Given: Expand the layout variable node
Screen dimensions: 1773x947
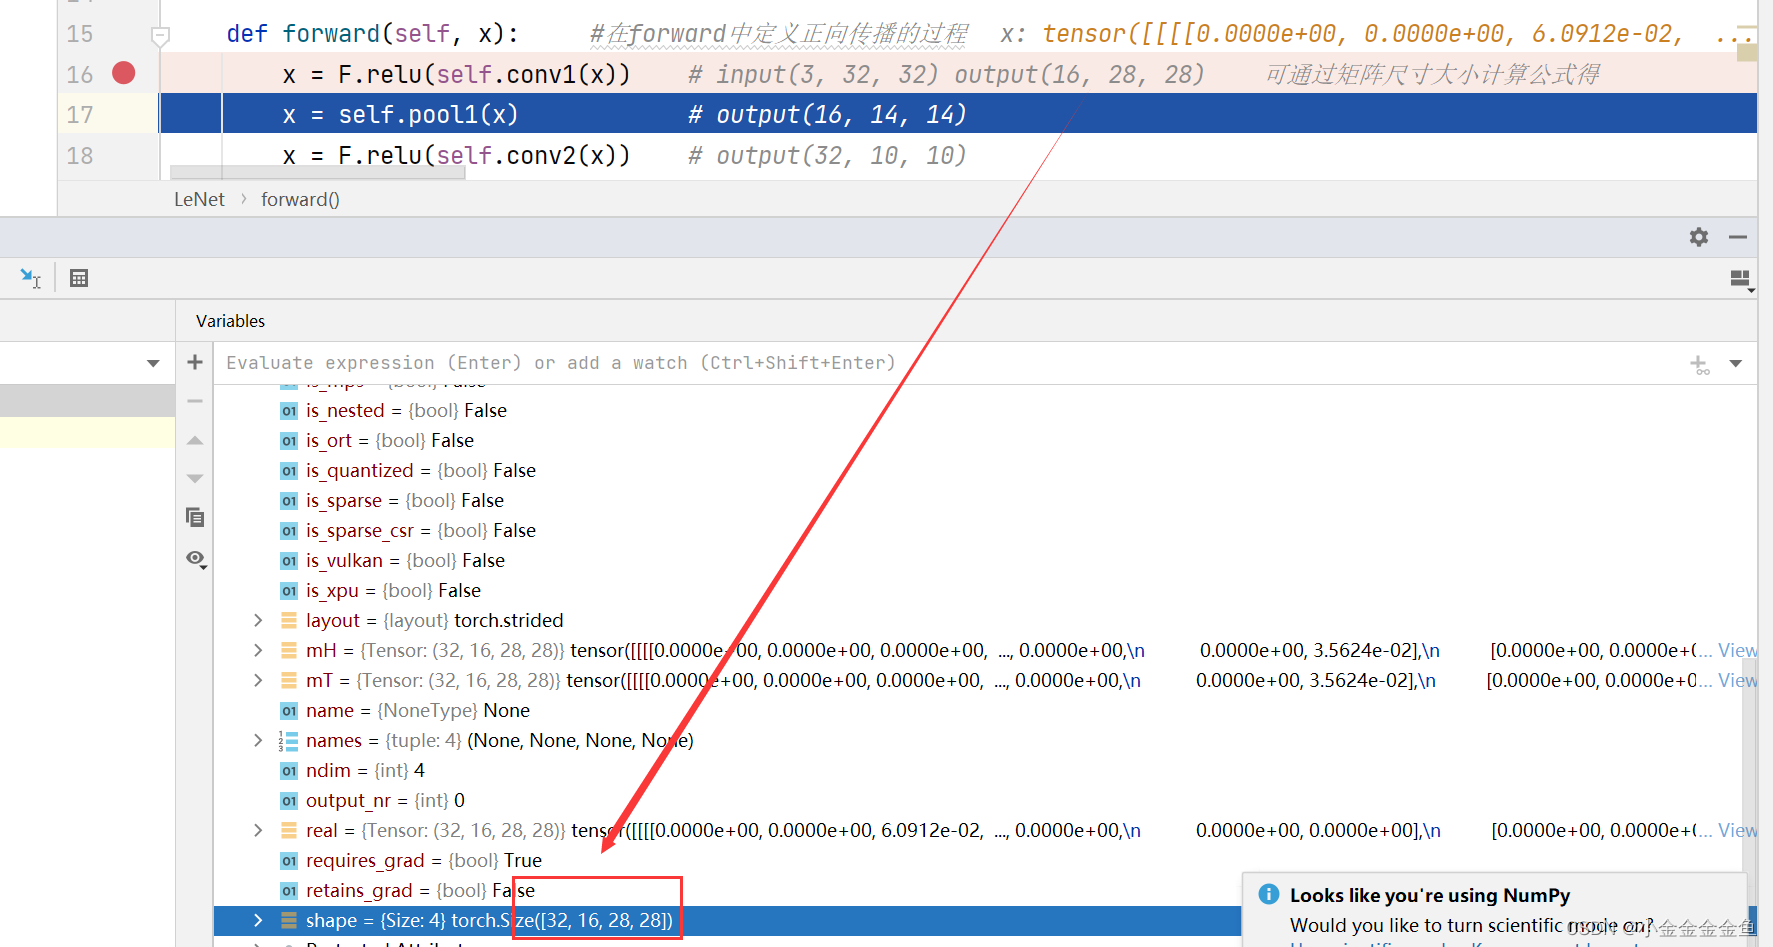Looking at the screenshot, I should tap(258, 620).
